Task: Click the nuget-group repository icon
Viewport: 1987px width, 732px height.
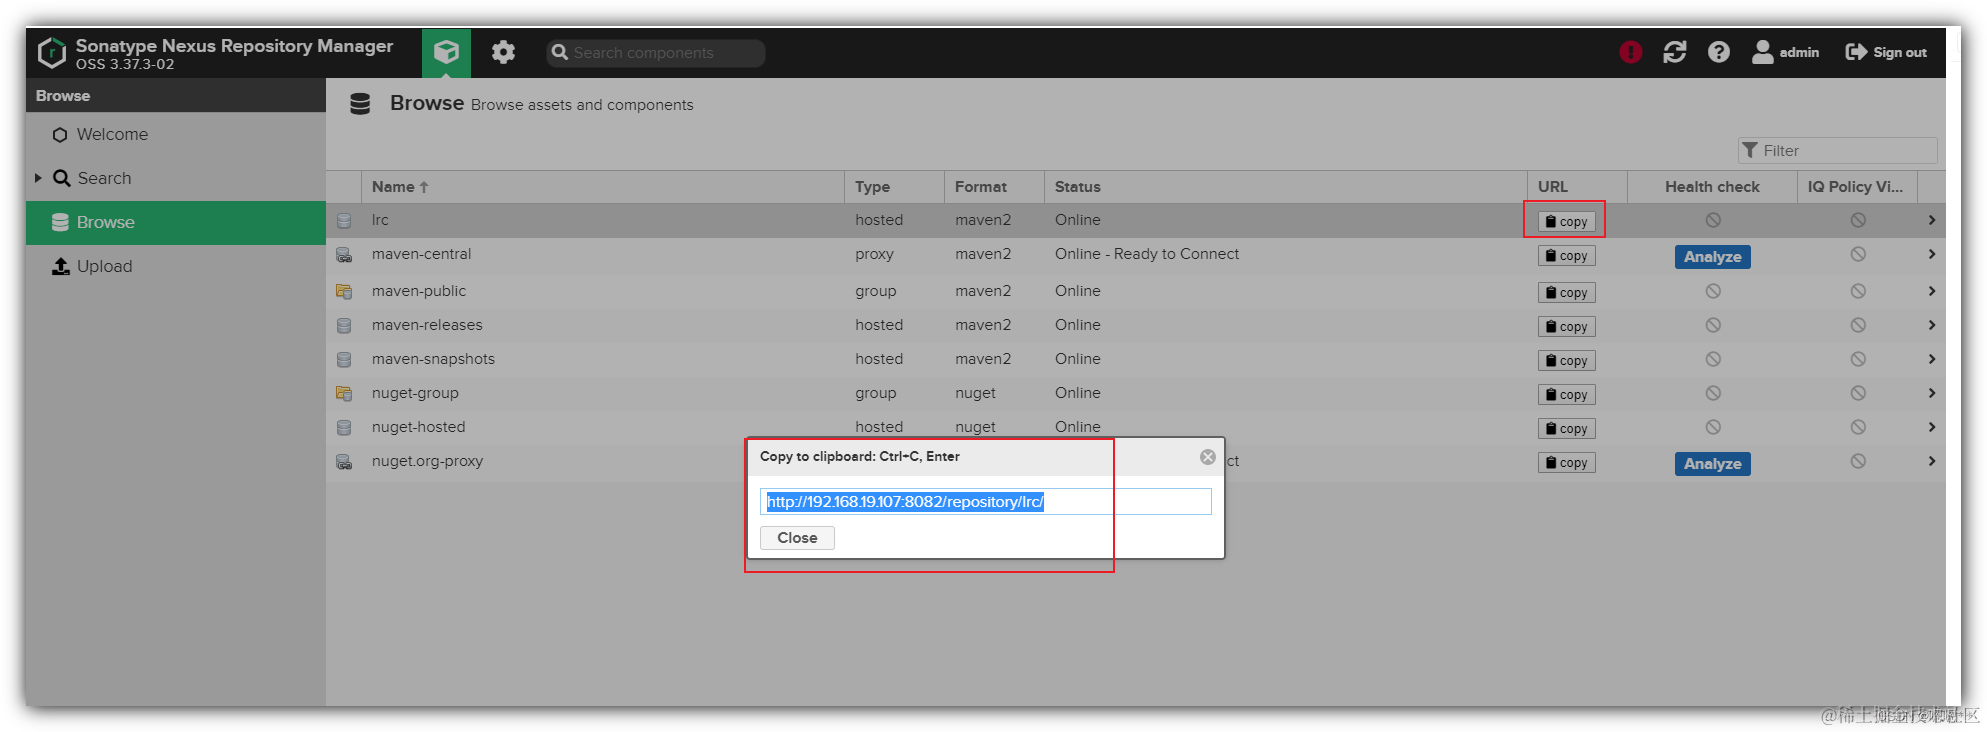Action: 344,394
